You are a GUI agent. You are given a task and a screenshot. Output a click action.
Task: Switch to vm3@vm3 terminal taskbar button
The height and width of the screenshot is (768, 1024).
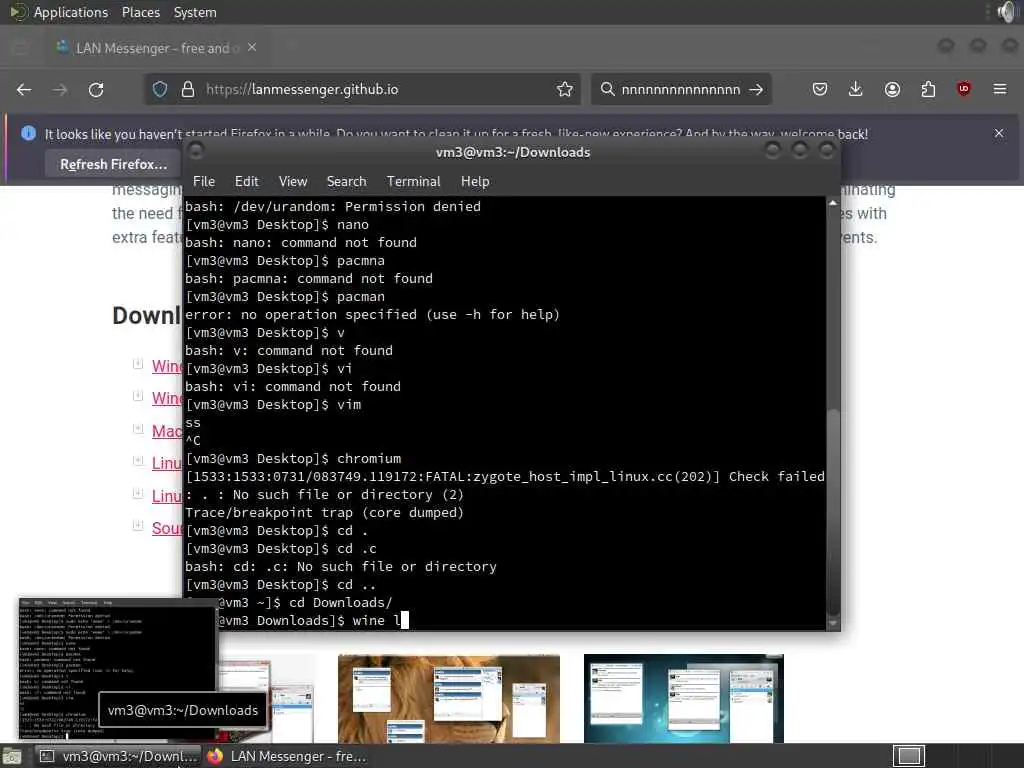coord(118,756)
